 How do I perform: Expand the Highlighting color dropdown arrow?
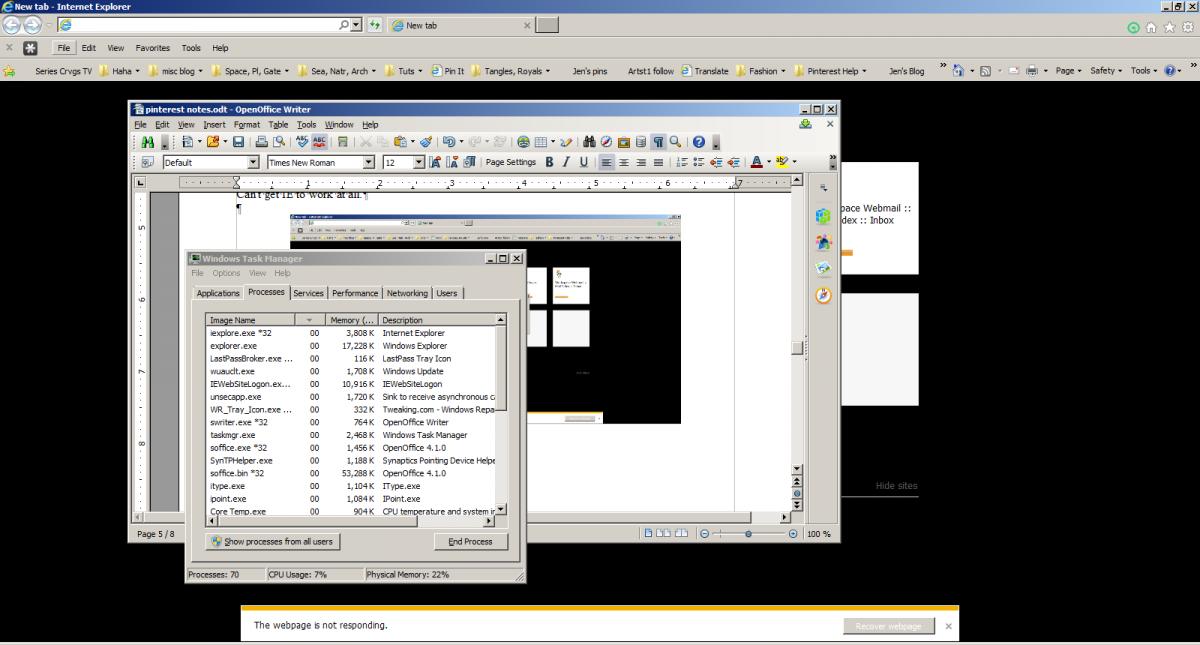coord(794,162)
